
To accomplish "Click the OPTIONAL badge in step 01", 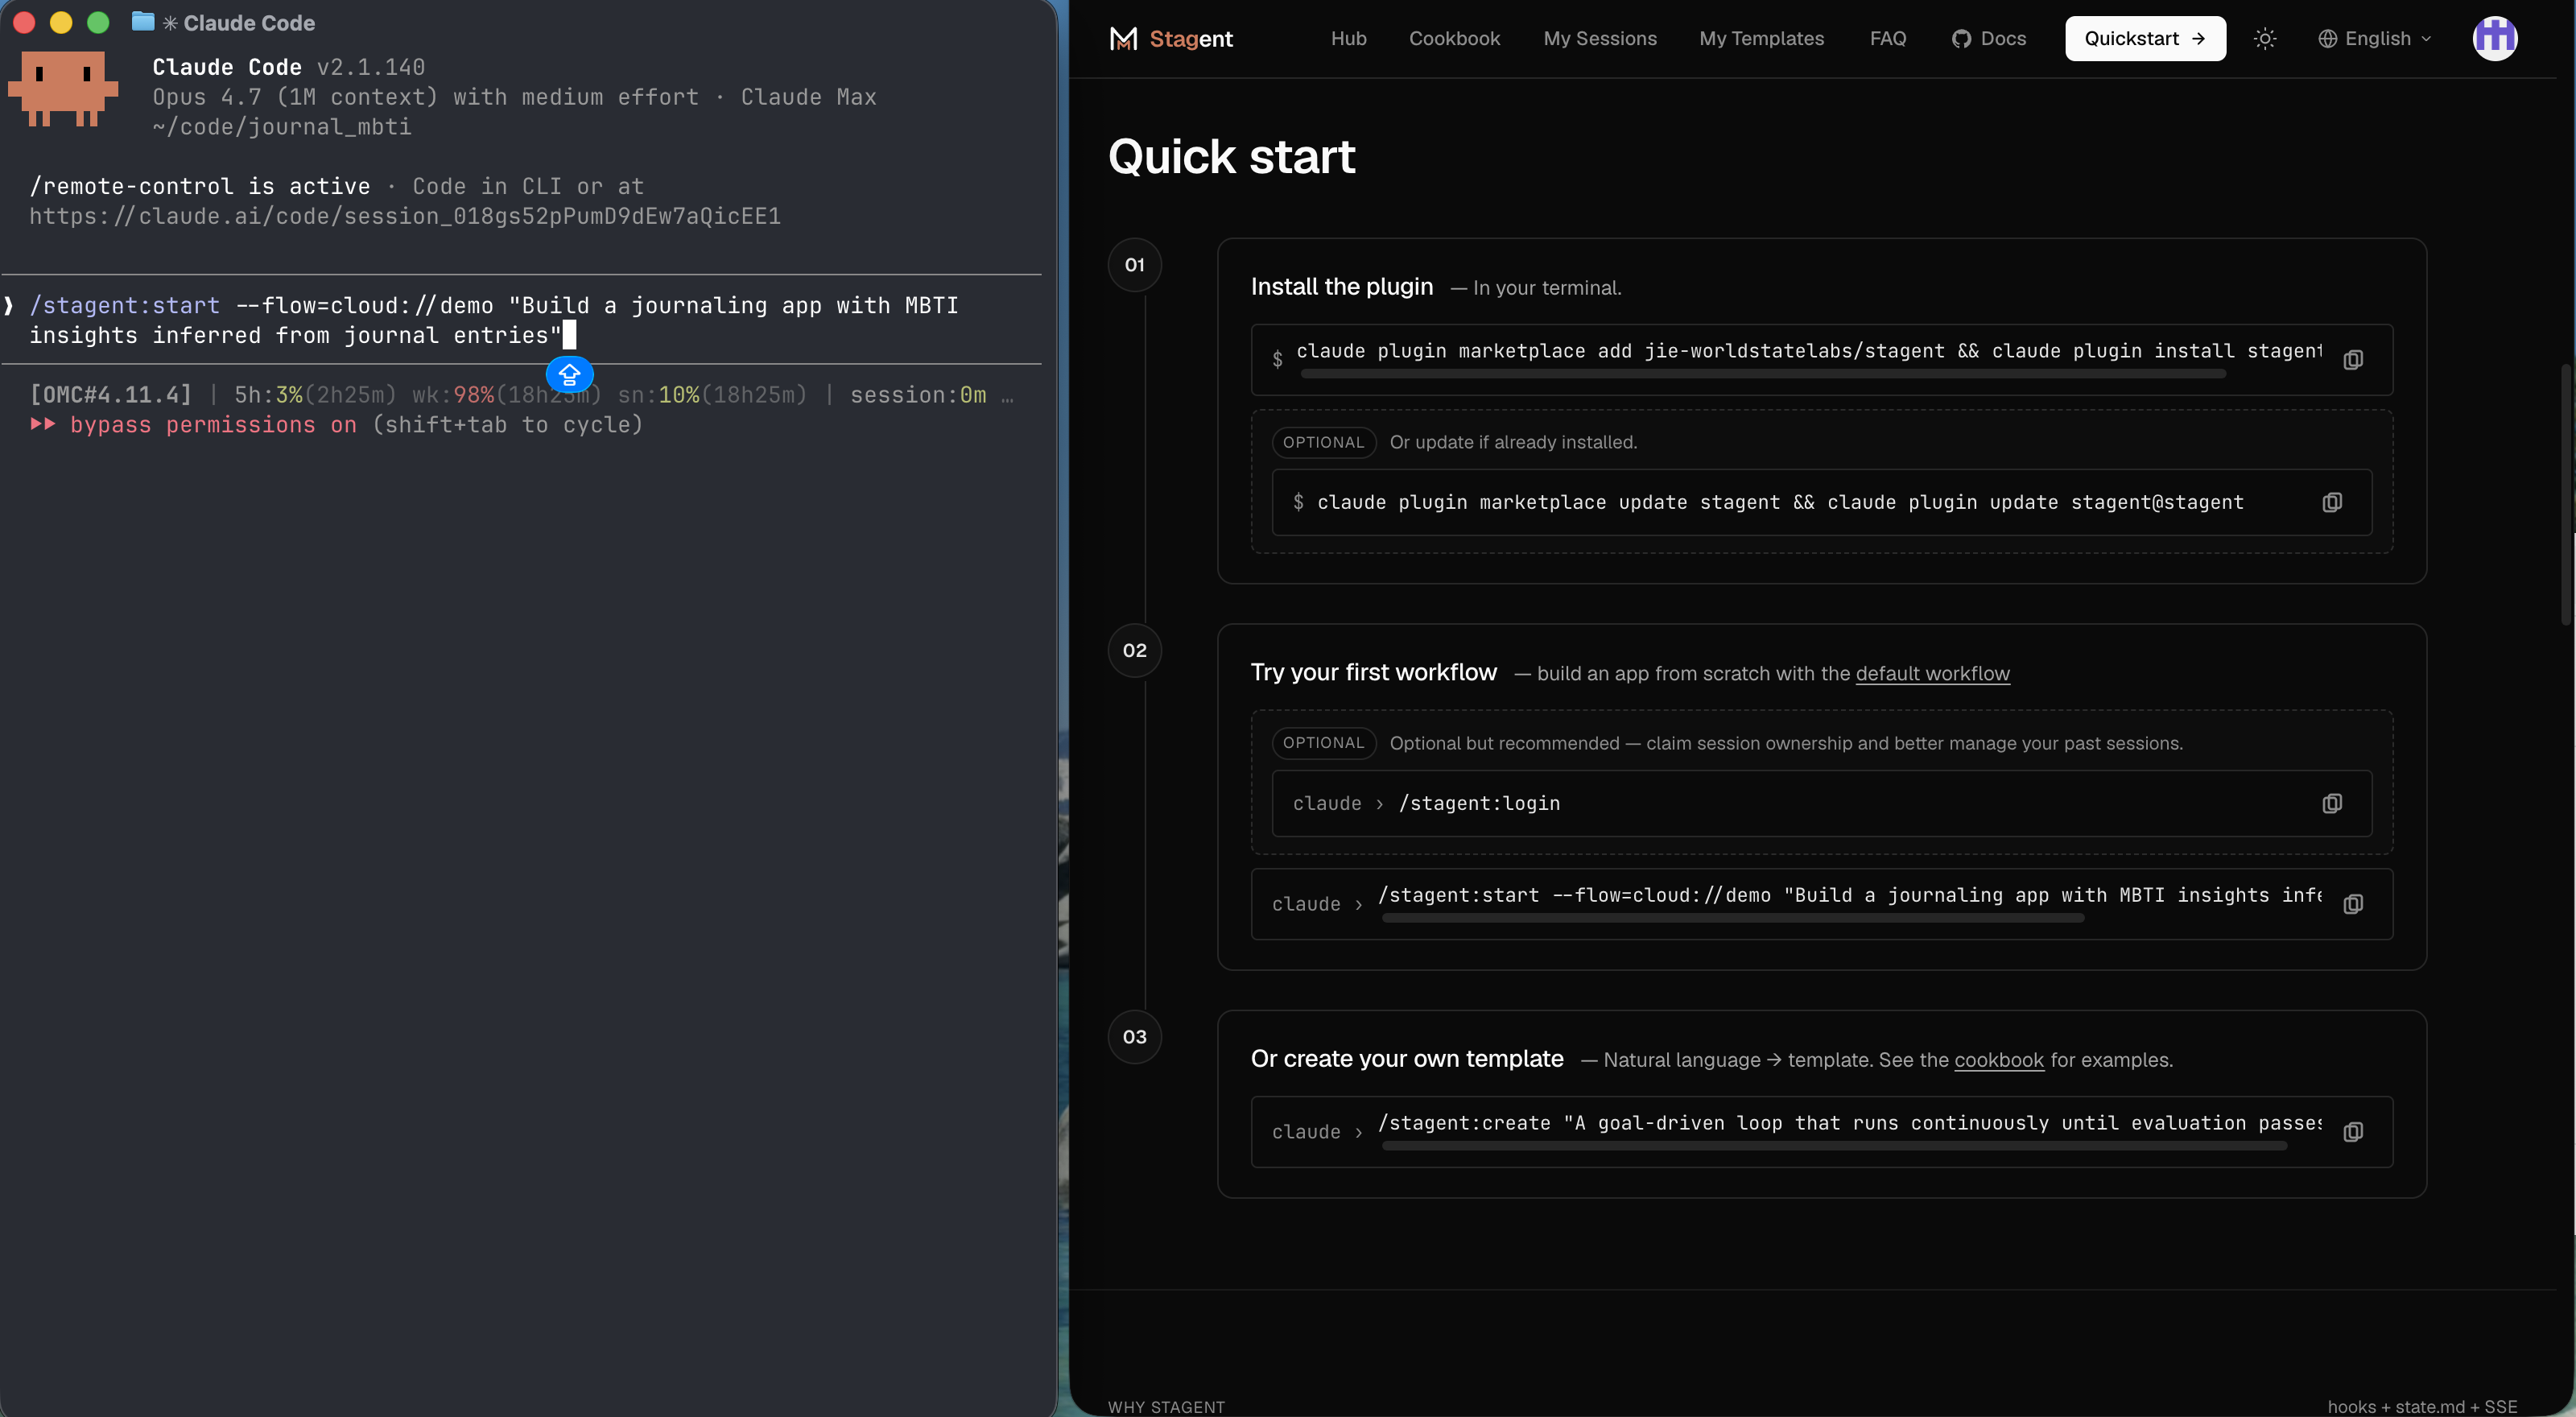I will pyautogui.click(x=1323, y=442).
